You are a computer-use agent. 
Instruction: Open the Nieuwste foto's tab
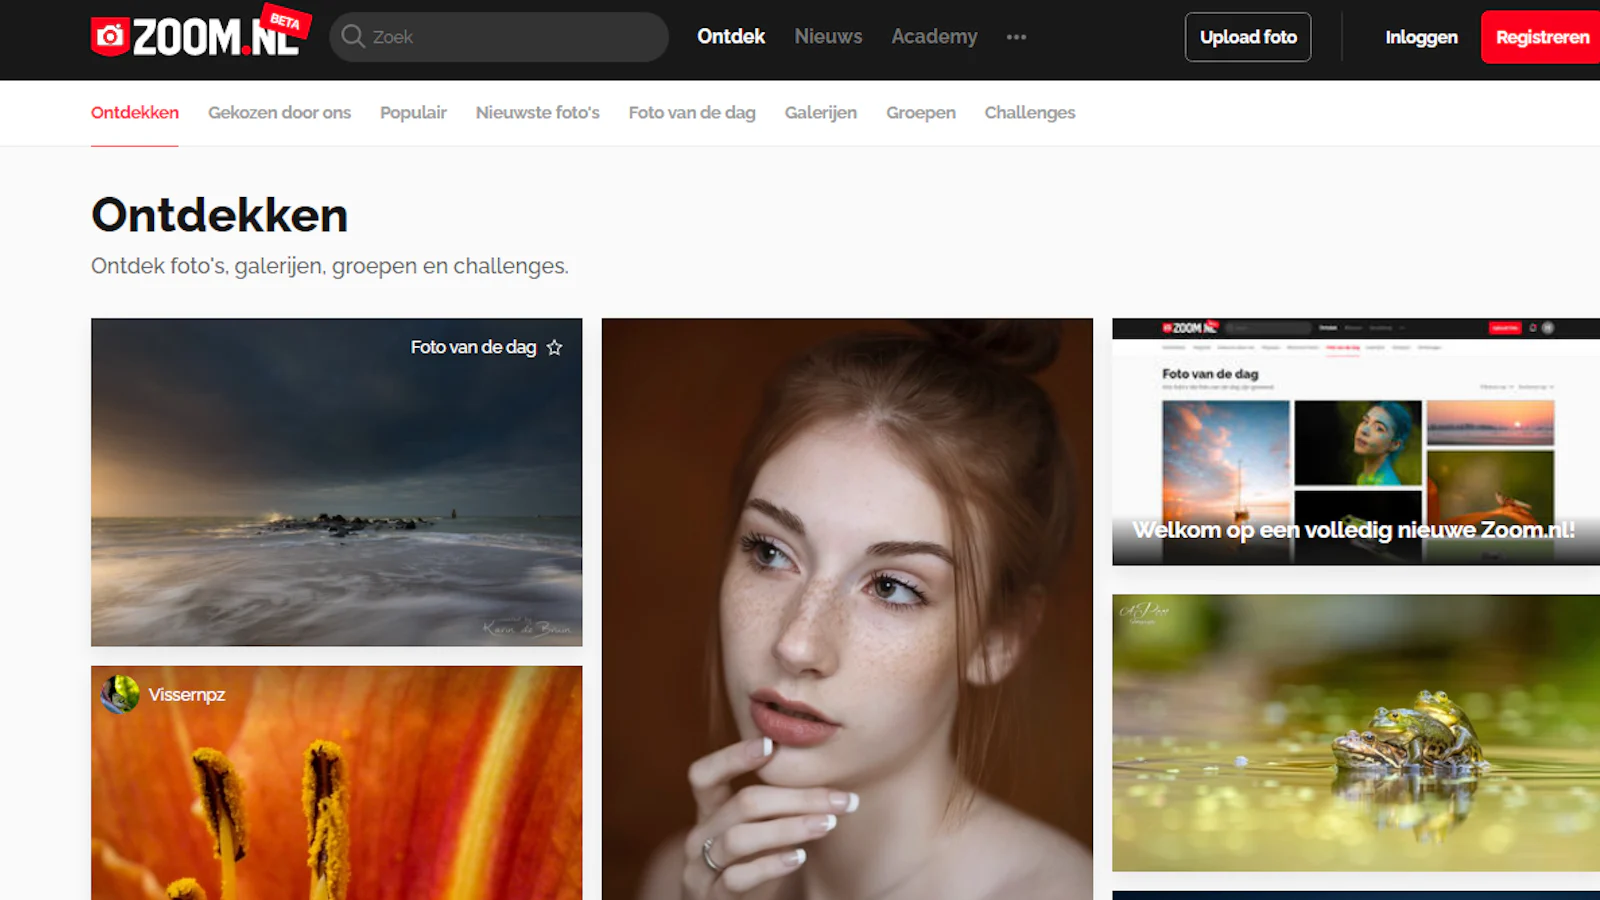[538, 113]
